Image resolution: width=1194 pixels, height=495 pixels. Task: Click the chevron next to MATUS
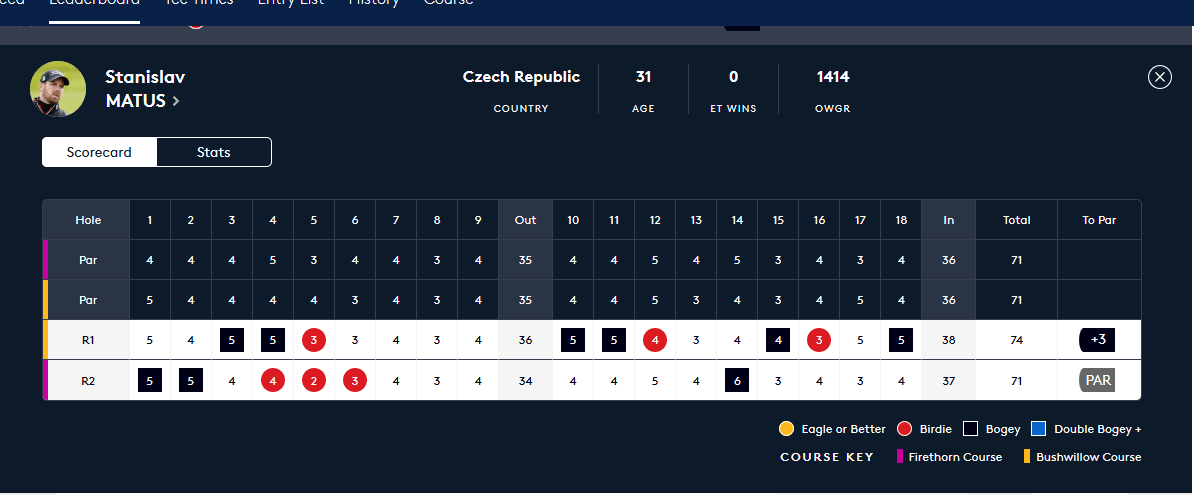176,101
